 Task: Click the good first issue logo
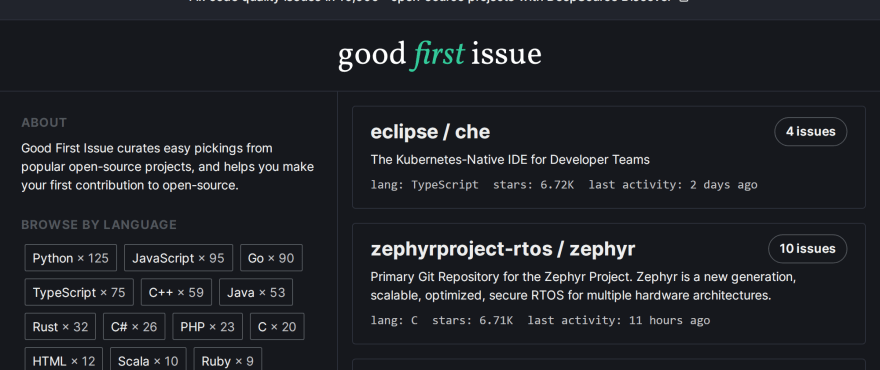point(439,56)
